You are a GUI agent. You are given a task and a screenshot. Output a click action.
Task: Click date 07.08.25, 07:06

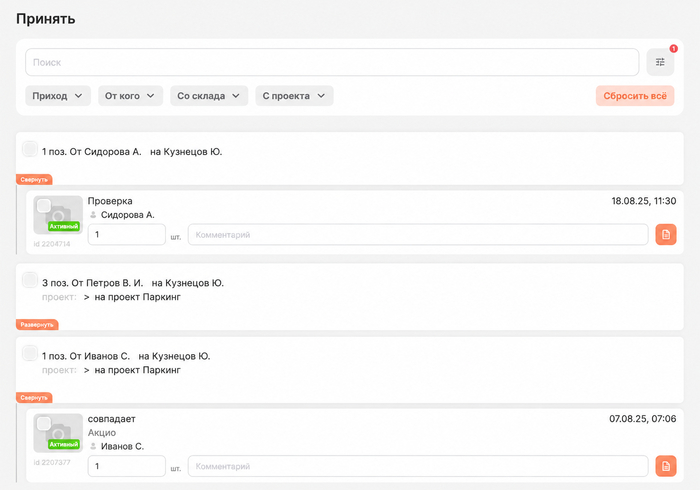point(642,419)
